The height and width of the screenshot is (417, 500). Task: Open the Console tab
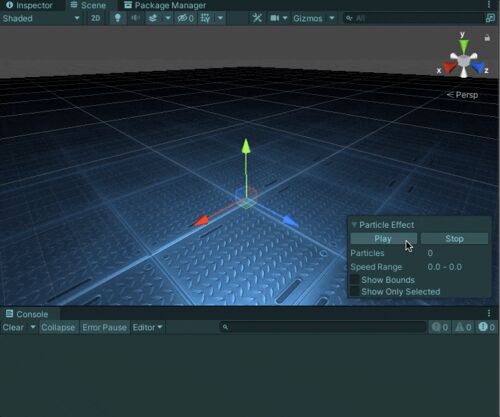[x=27, y=314]
